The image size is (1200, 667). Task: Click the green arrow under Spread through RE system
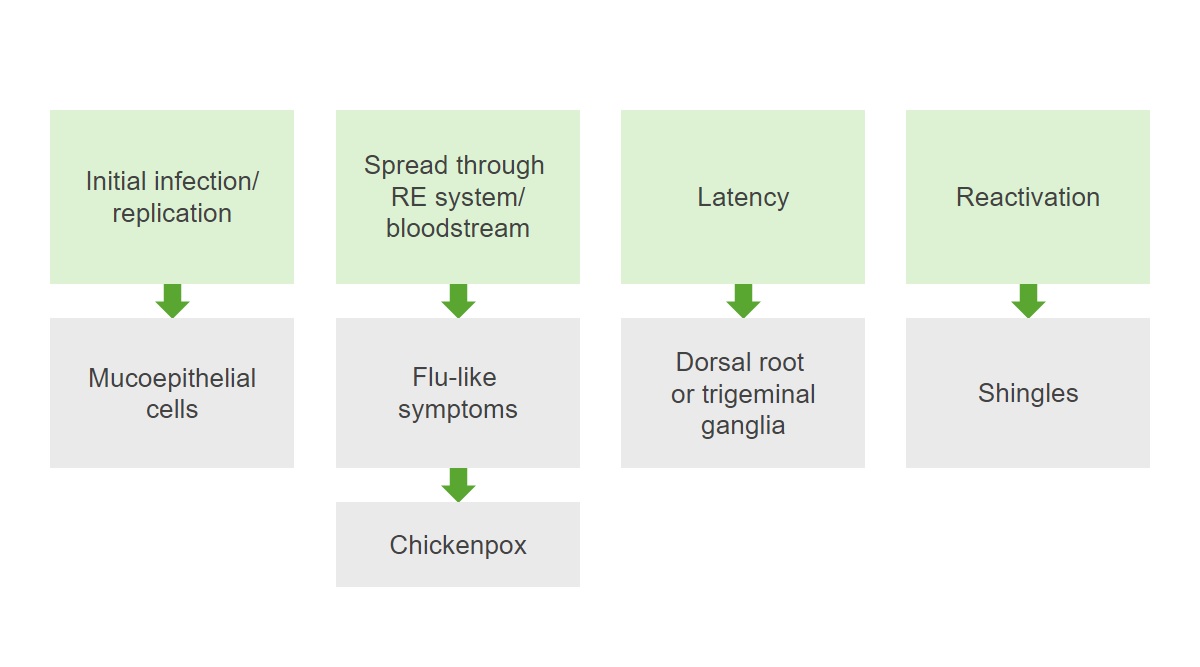tap(458, 301)
